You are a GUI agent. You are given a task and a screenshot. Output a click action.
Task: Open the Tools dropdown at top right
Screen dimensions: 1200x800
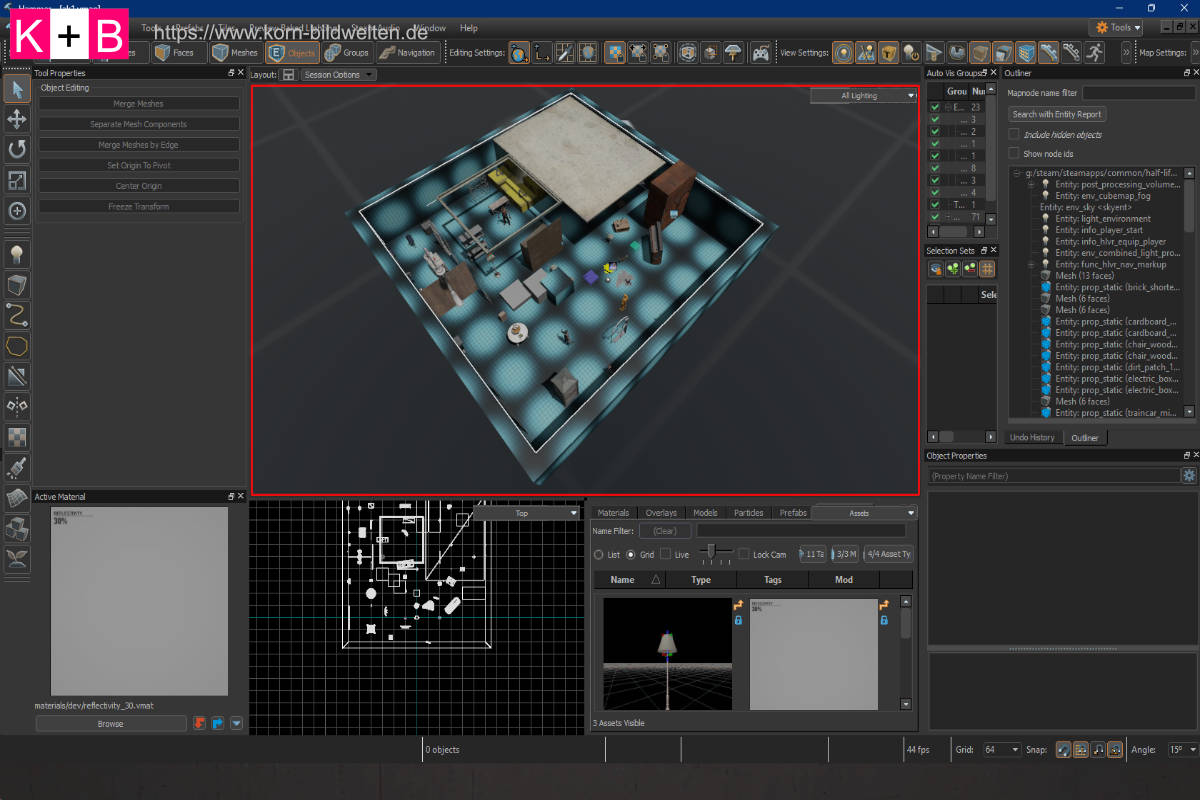(1115, 27)
